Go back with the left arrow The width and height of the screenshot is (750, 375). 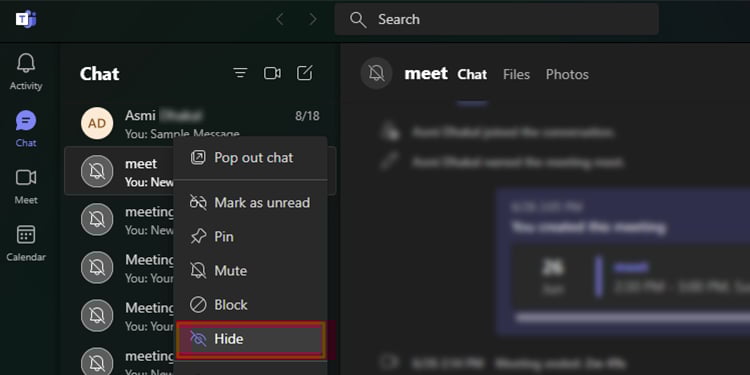coord(280,19)
